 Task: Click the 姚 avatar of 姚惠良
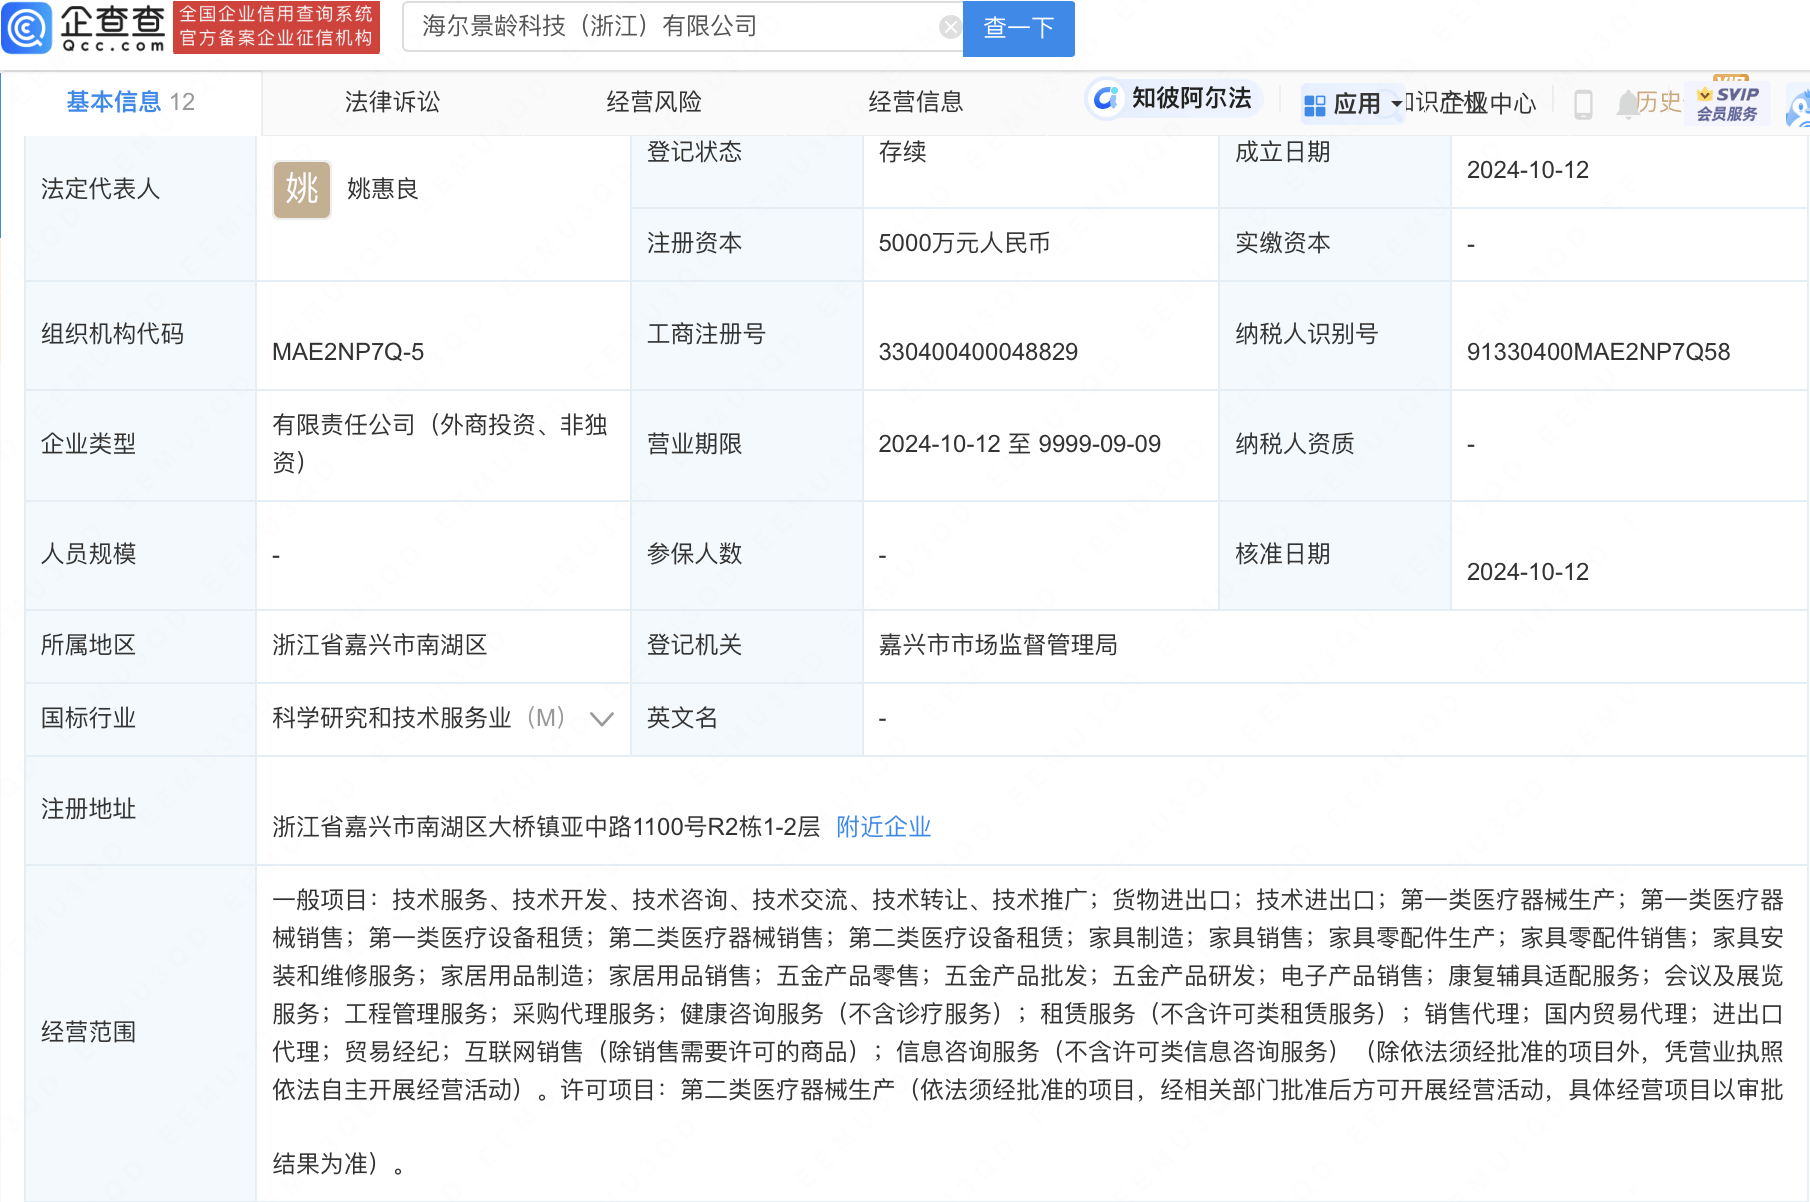point(301,190)
